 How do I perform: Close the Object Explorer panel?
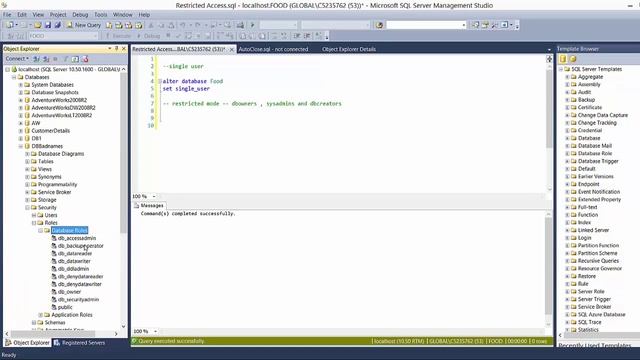pyautogui.click(x=124, y=49)
